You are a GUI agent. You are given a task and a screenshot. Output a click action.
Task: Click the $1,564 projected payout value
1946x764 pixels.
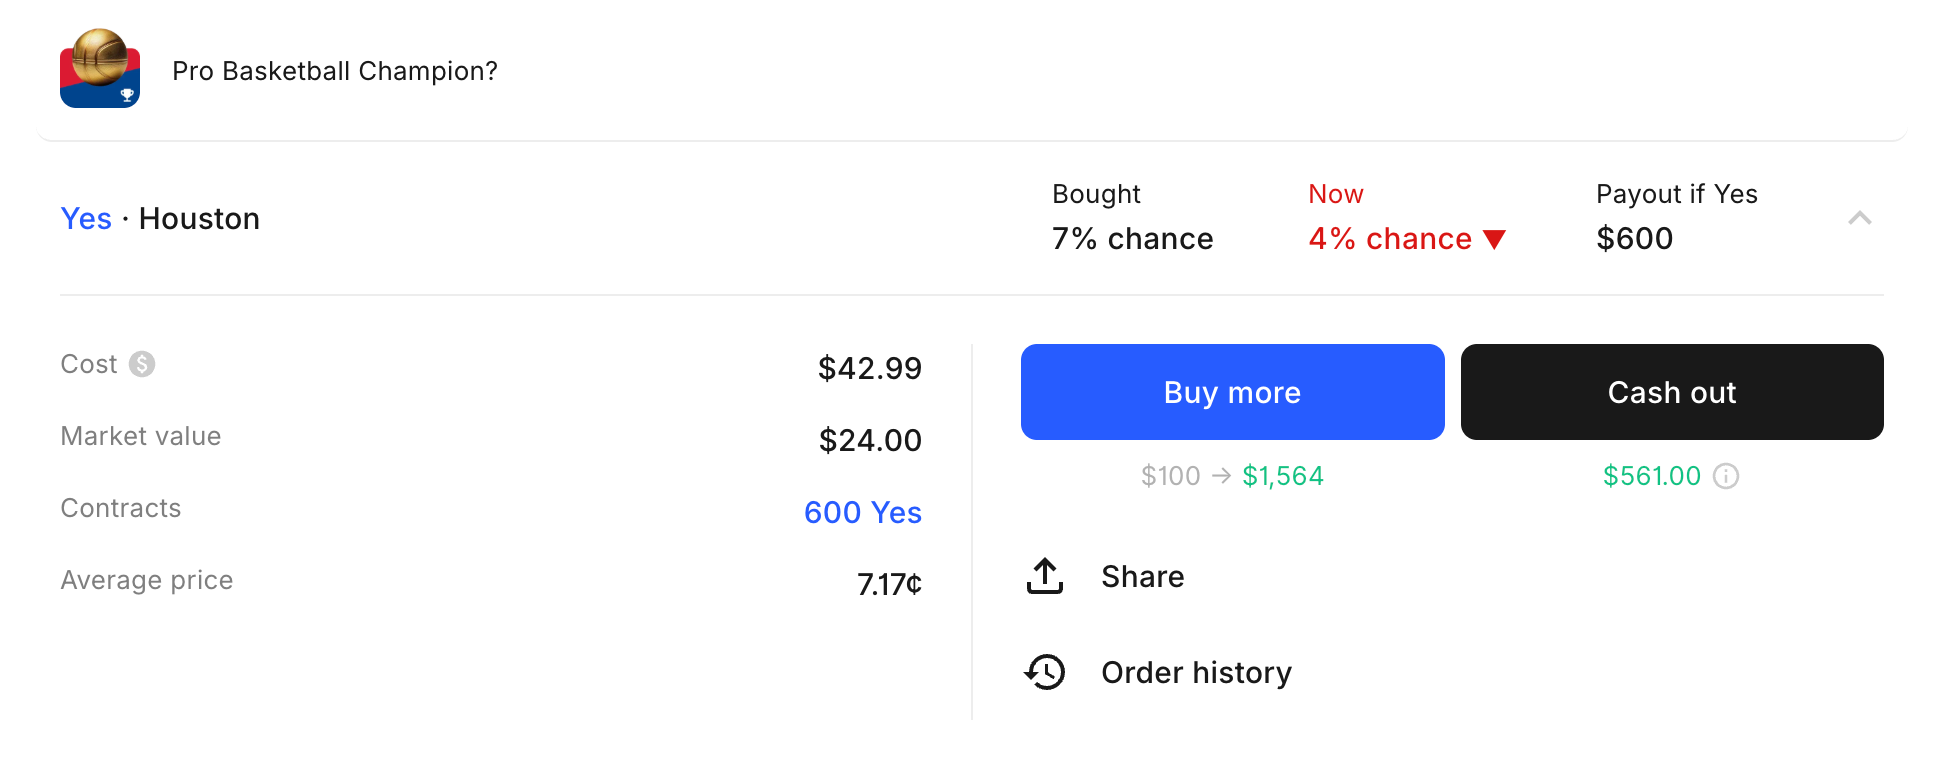[x=1282, y=476]
